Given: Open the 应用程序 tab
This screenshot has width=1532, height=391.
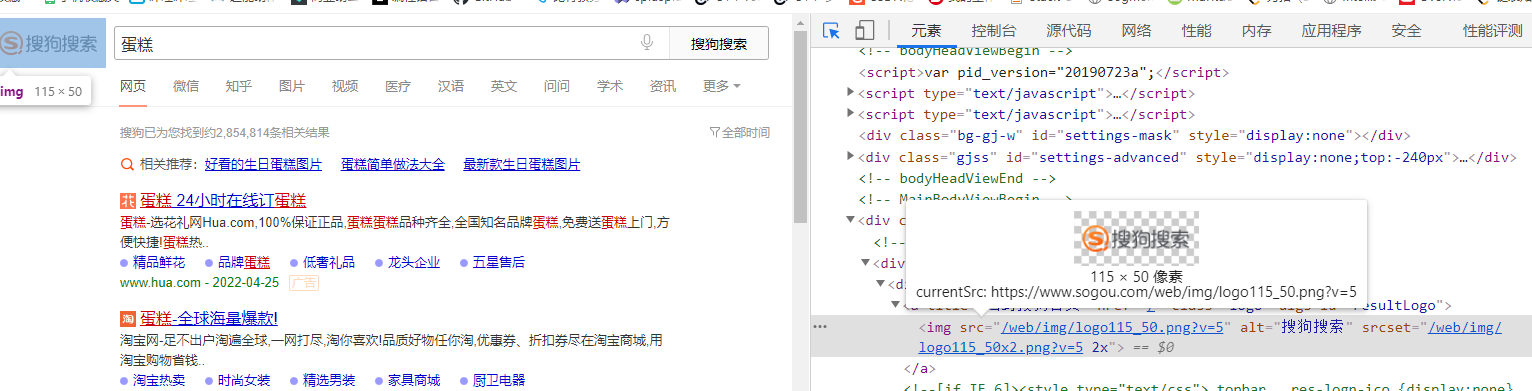Looking at the screenshot, I should (1331, 31).
